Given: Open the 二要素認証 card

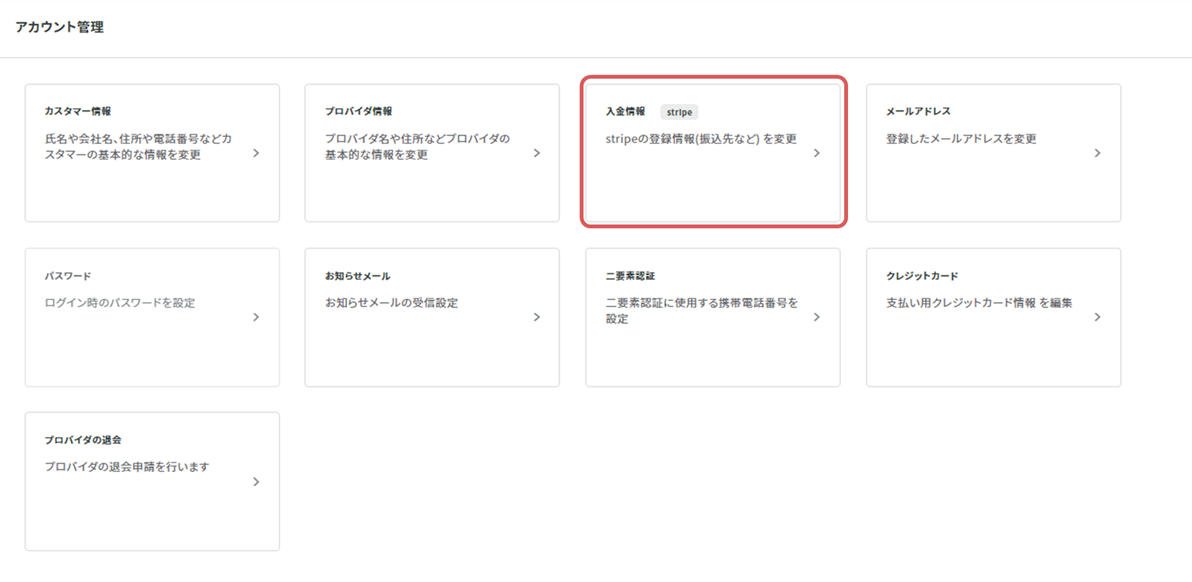Looking at the screenshot, I should point(713,317).
